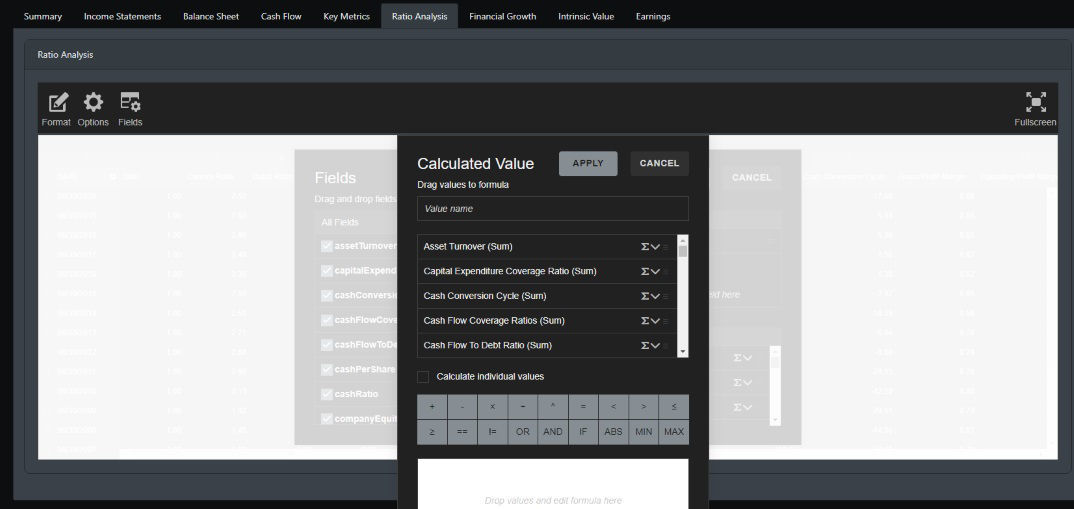Uncheck the cashRatio field checkbox
1074x509 pixels.
[x=327, y=394]
